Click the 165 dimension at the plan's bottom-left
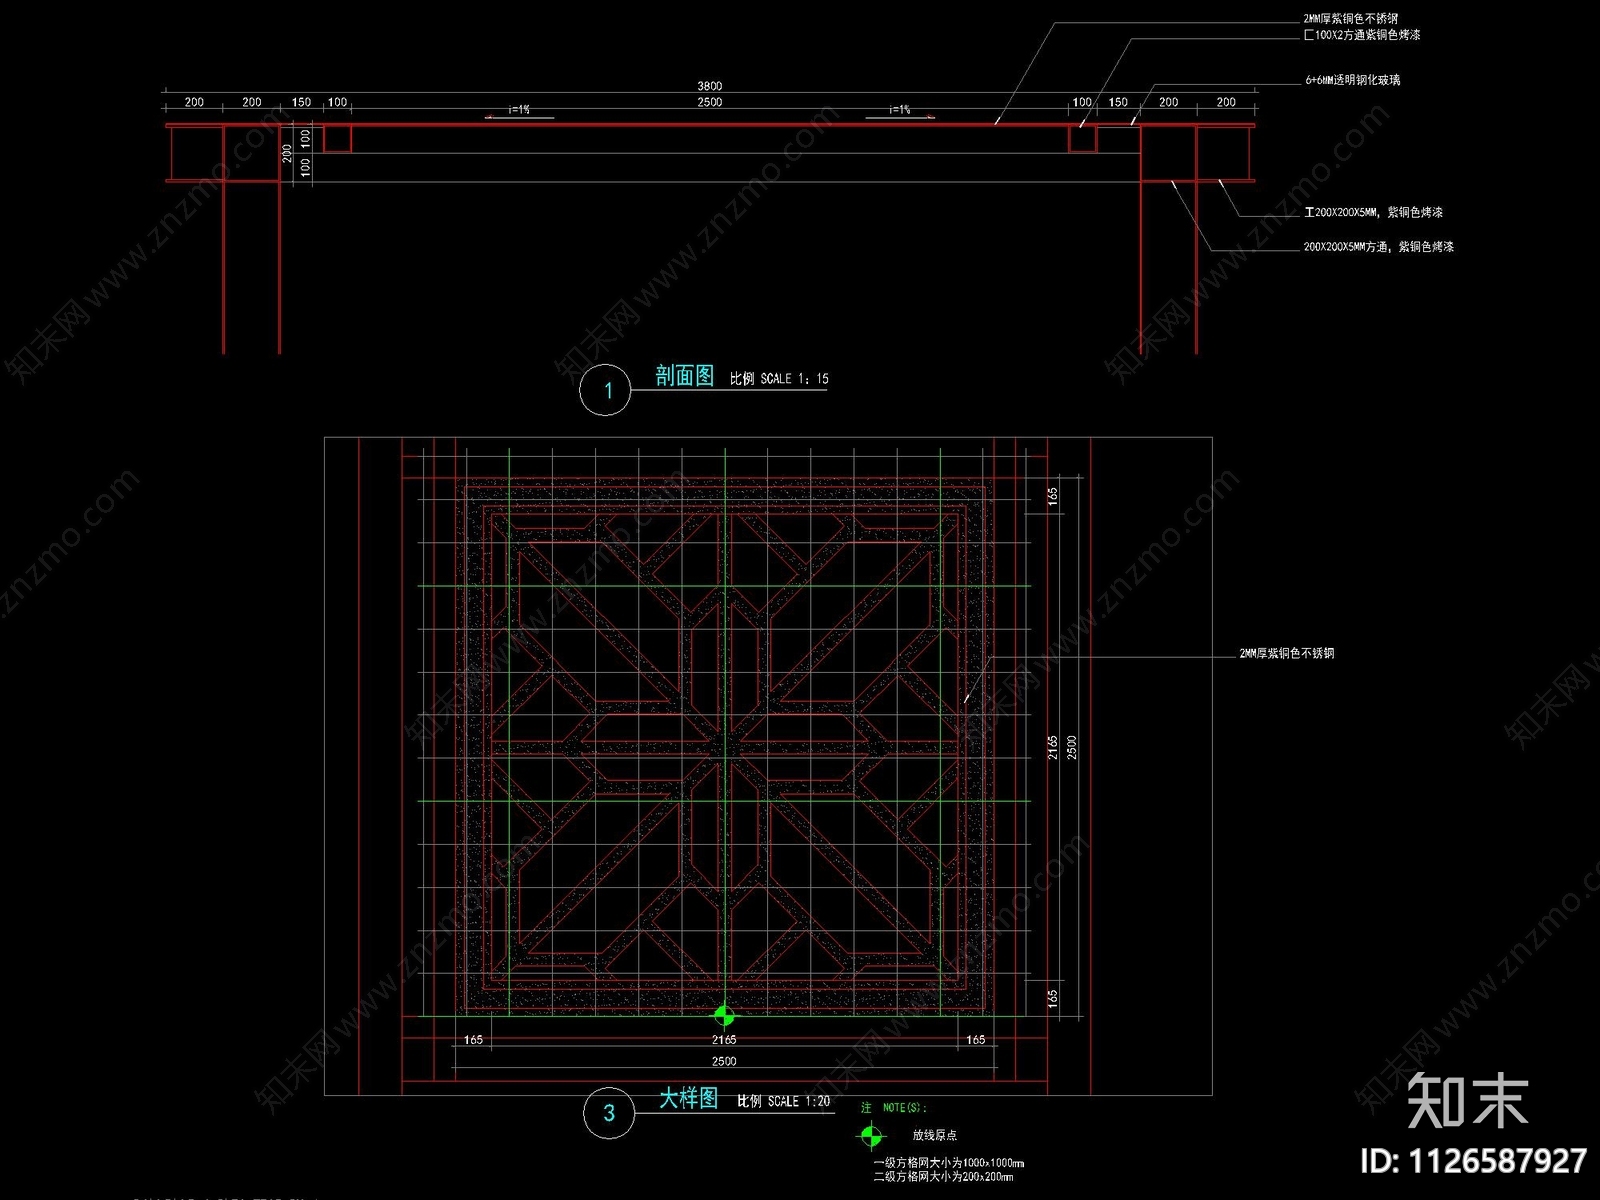The width and height of the screenshot is (1600, 1200). [473, 1040]
